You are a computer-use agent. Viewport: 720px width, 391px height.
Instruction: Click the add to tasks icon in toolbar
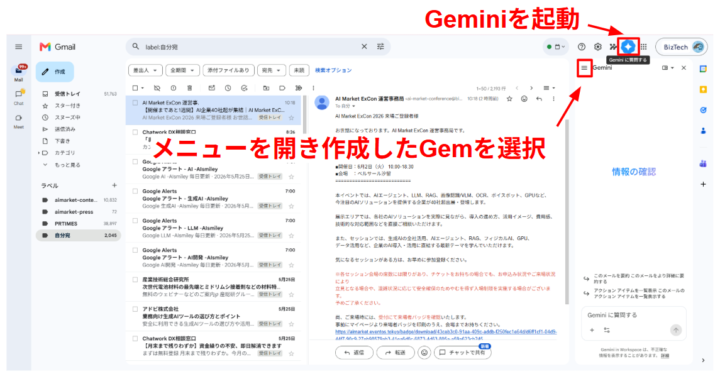(x=244, y=88)
